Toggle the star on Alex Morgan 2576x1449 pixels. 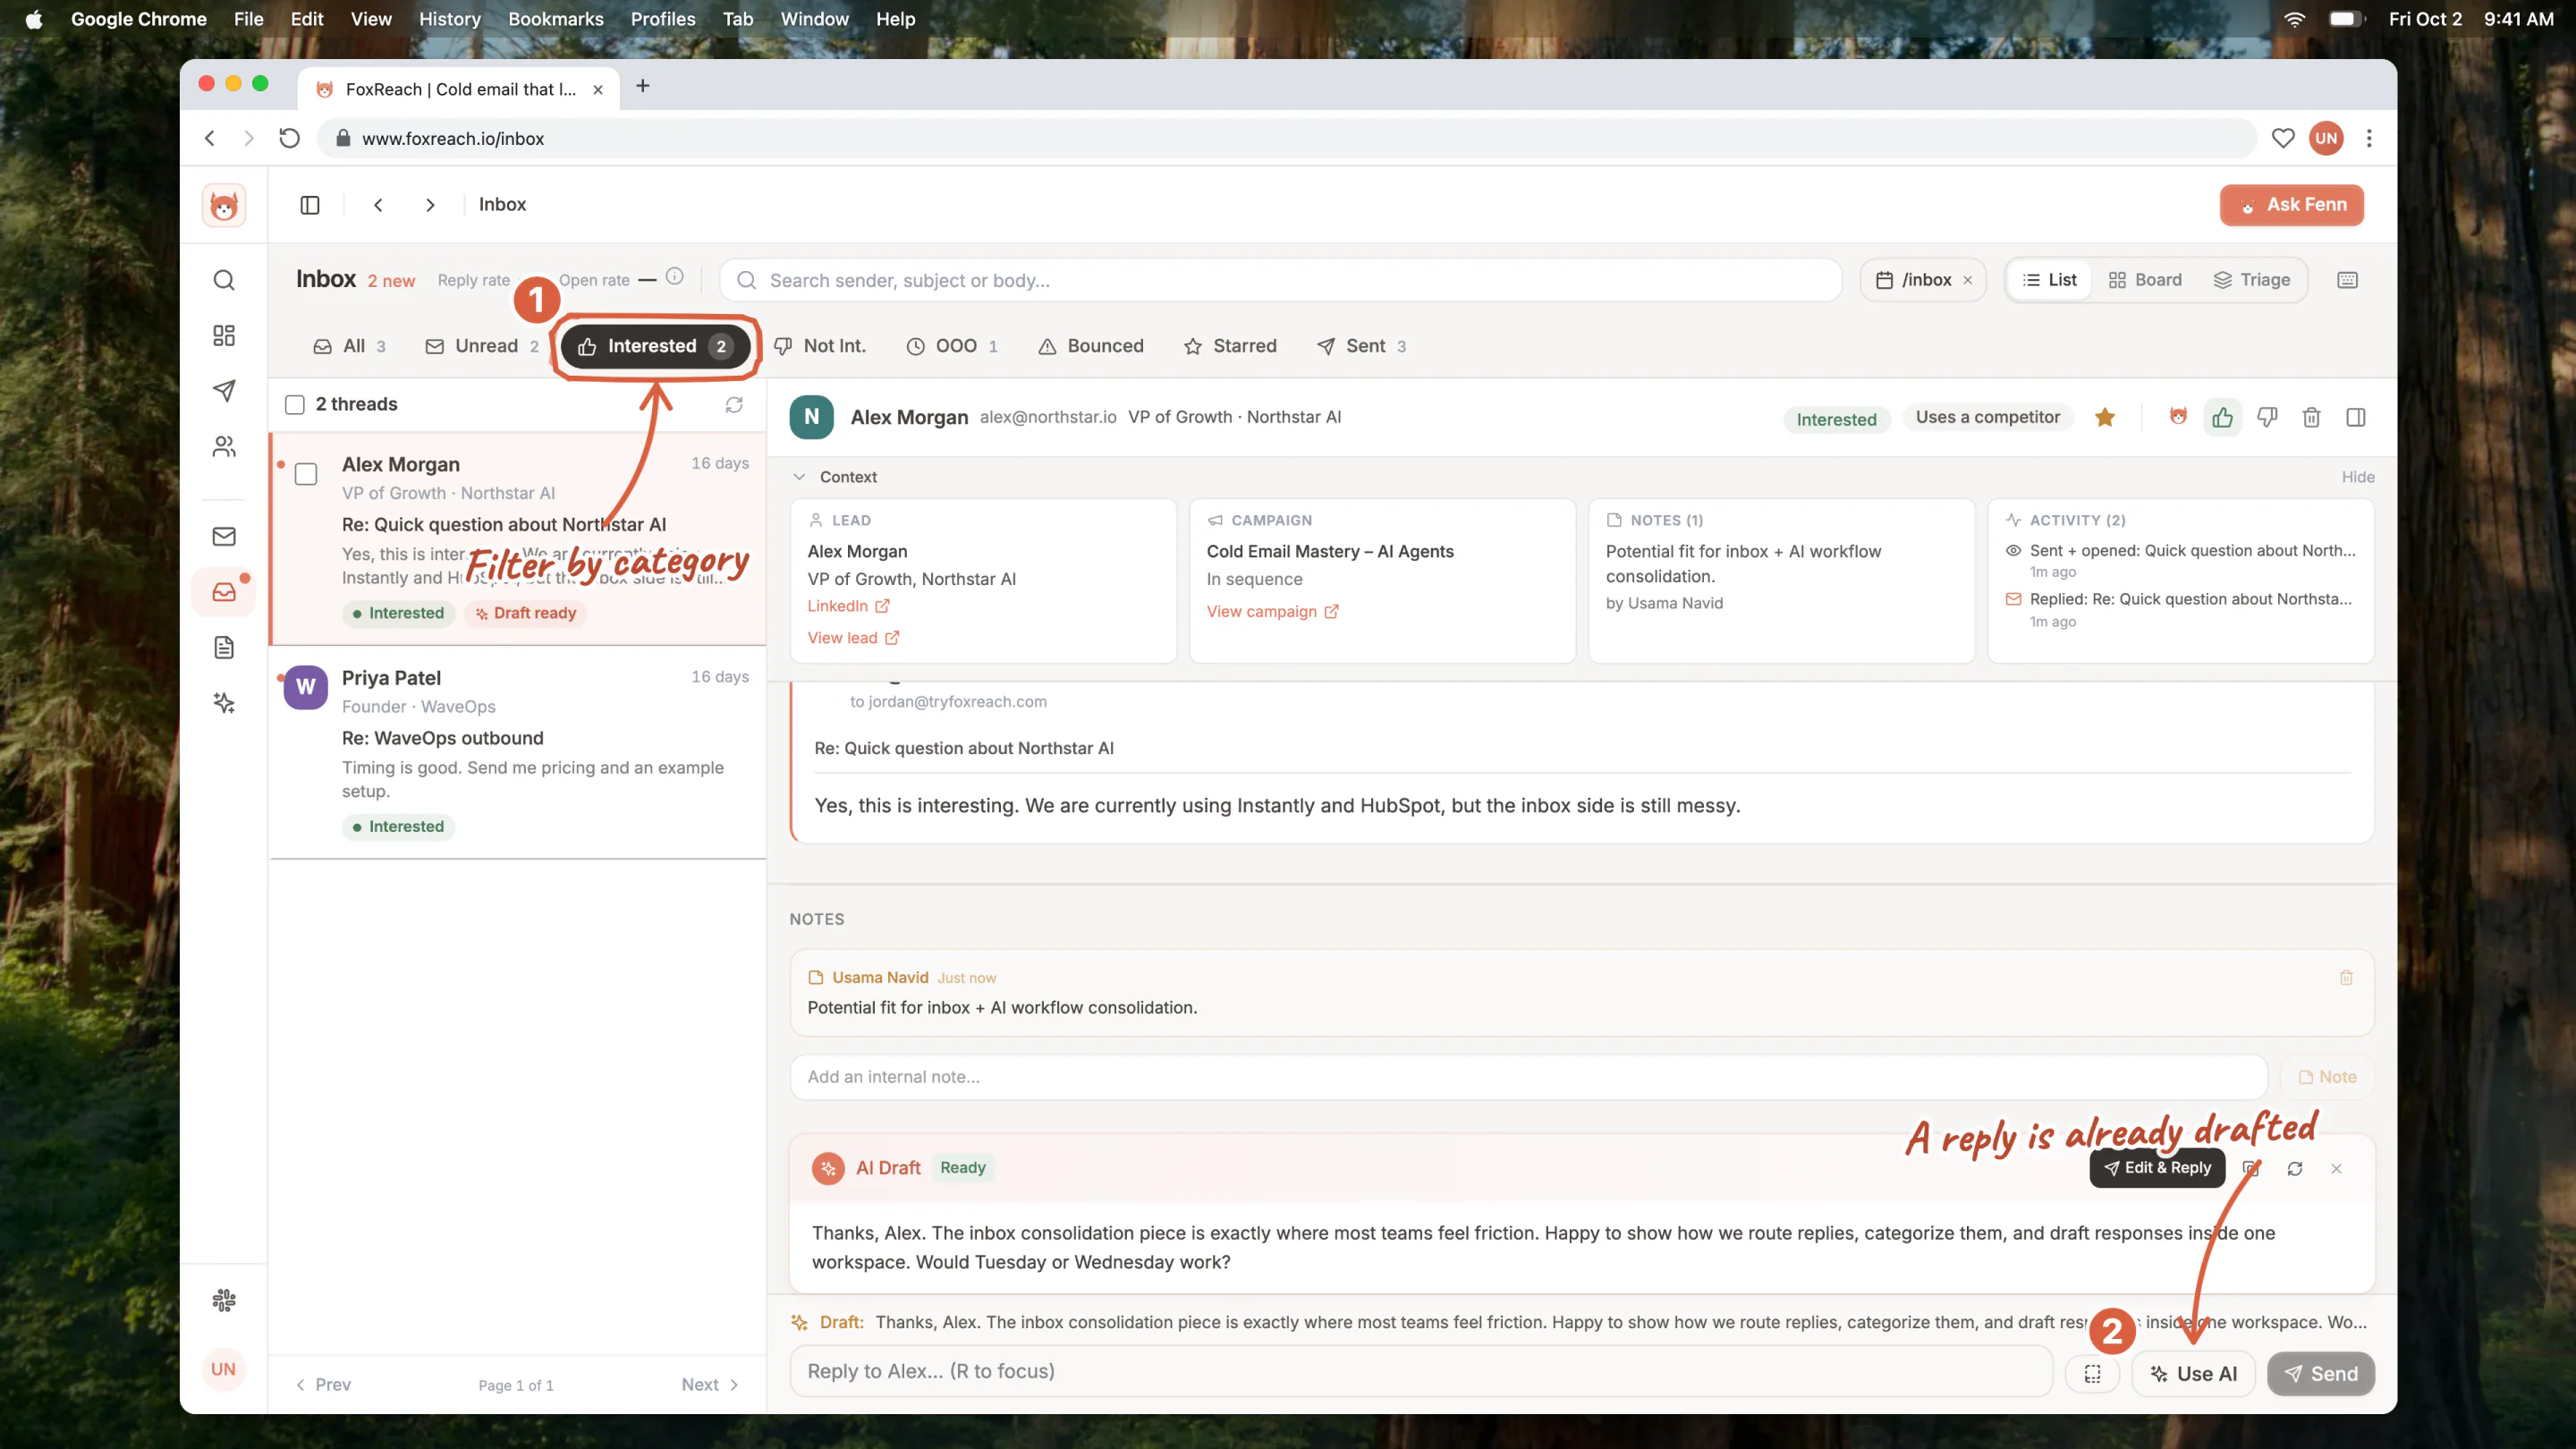click(x=2105, y=417)
